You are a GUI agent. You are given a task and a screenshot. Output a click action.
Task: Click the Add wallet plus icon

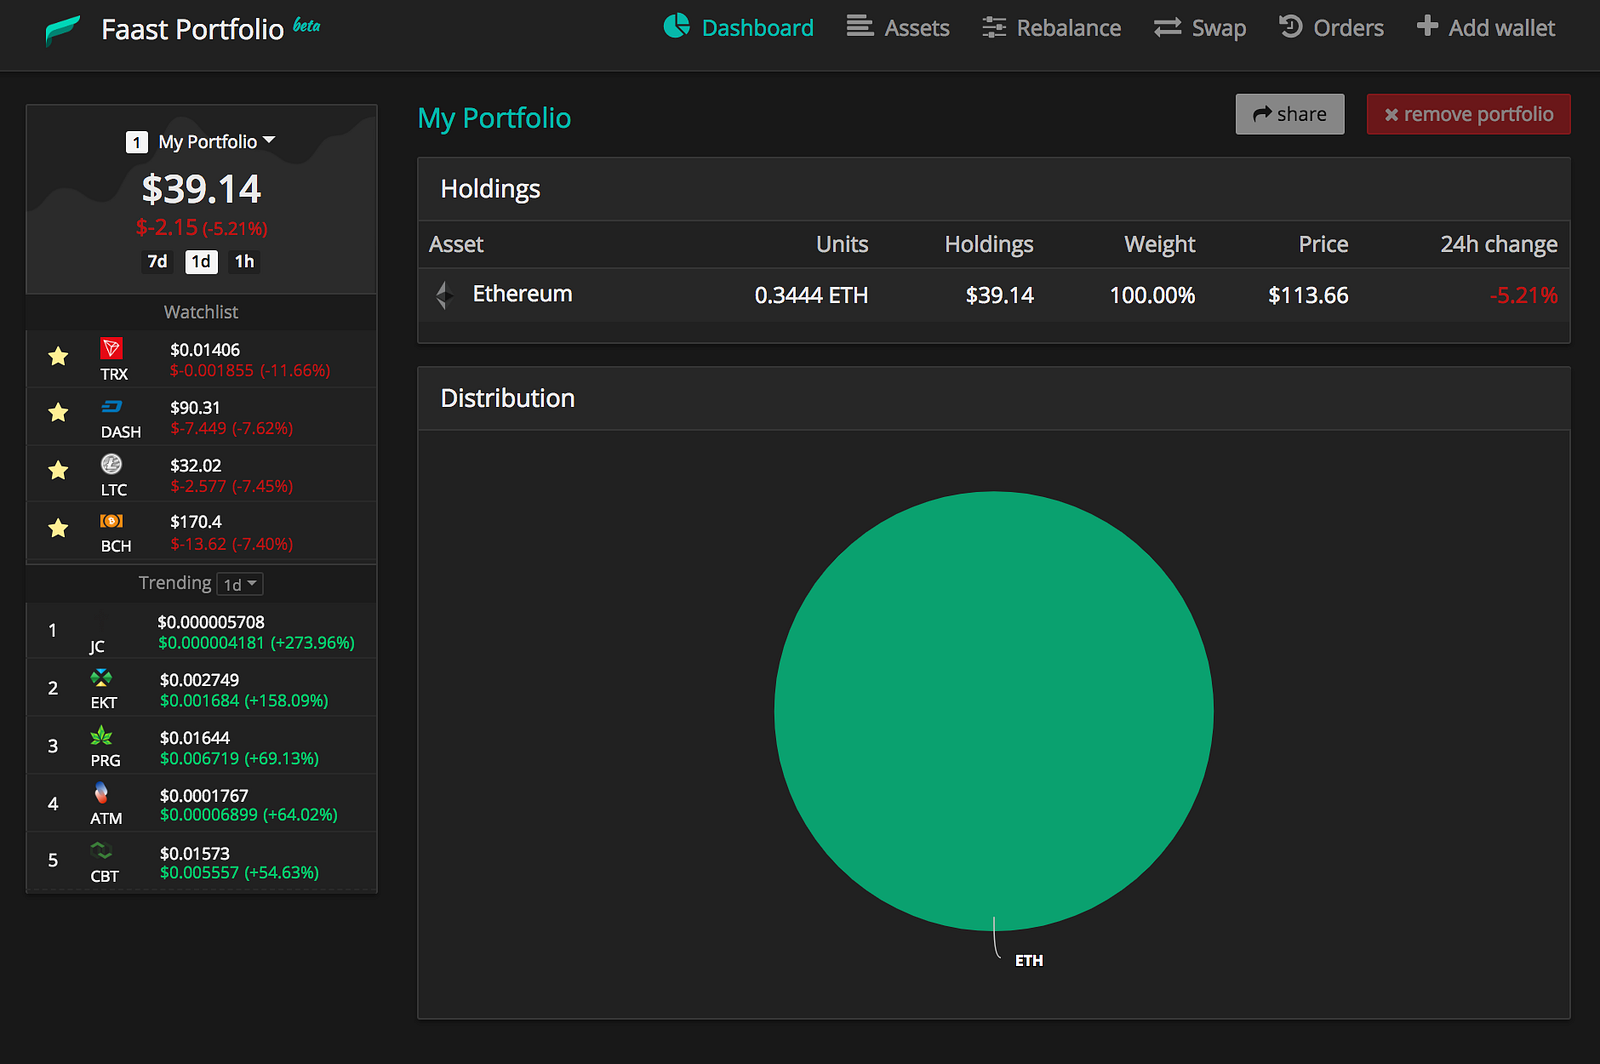click(1427, 26)
